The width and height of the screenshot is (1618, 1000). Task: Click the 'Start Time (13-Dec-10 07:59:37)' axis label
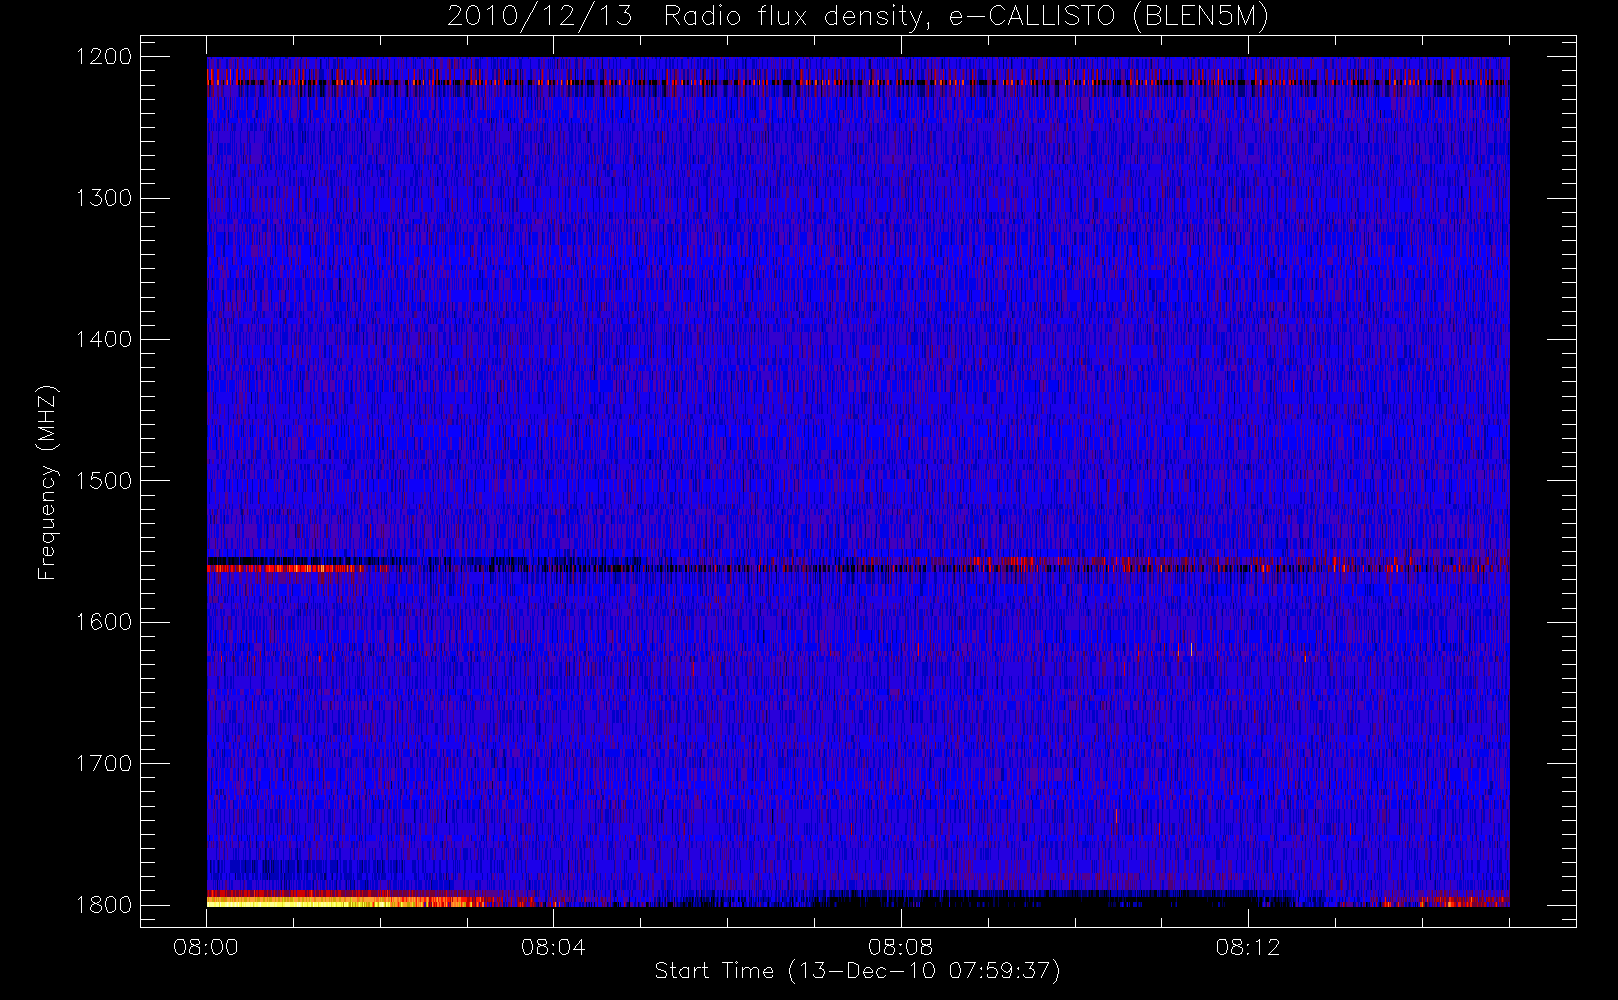(x=857, y=971)
